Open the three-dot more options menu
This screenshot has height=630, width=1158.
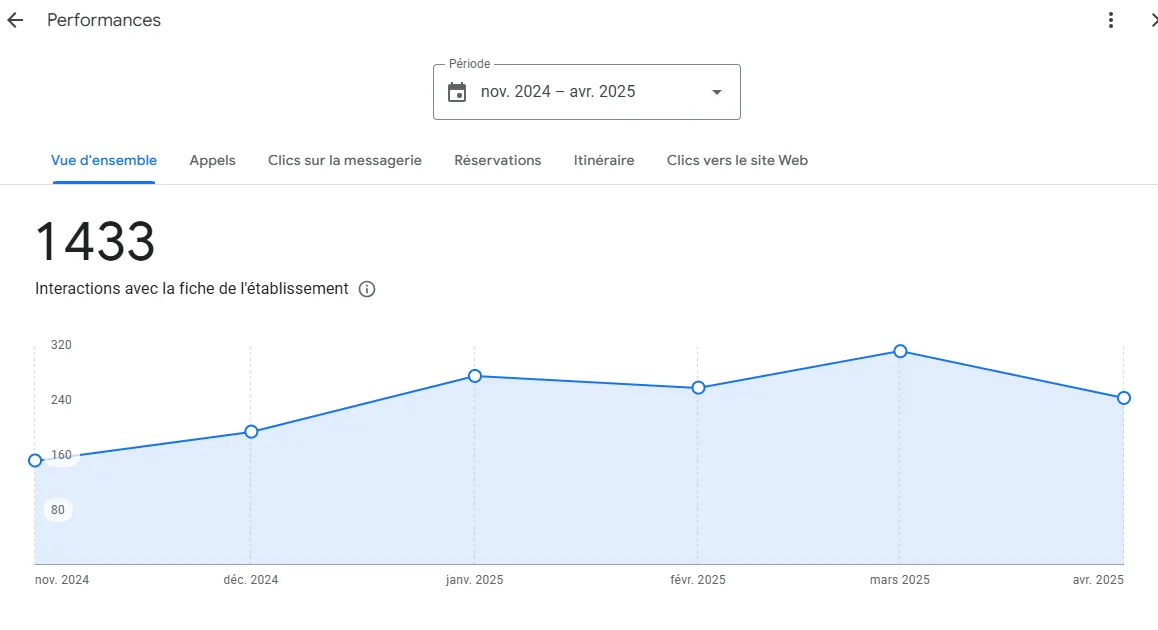[1110, 21]
